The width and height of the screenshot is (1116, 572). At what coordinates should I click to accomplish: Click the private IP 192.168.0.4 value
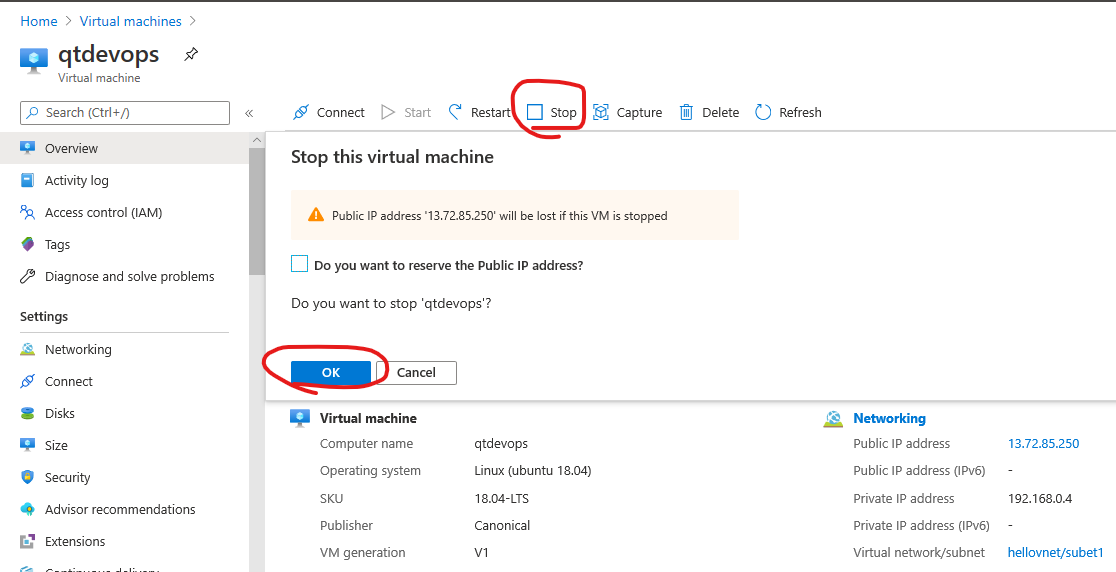pyautogui.click(x=1040, y=498)
